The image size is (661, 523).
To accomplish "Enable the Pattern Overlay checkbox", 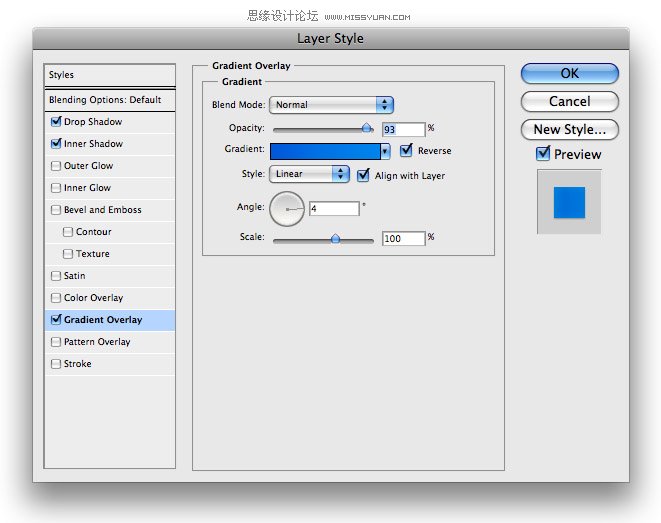I will click(56, 342).
